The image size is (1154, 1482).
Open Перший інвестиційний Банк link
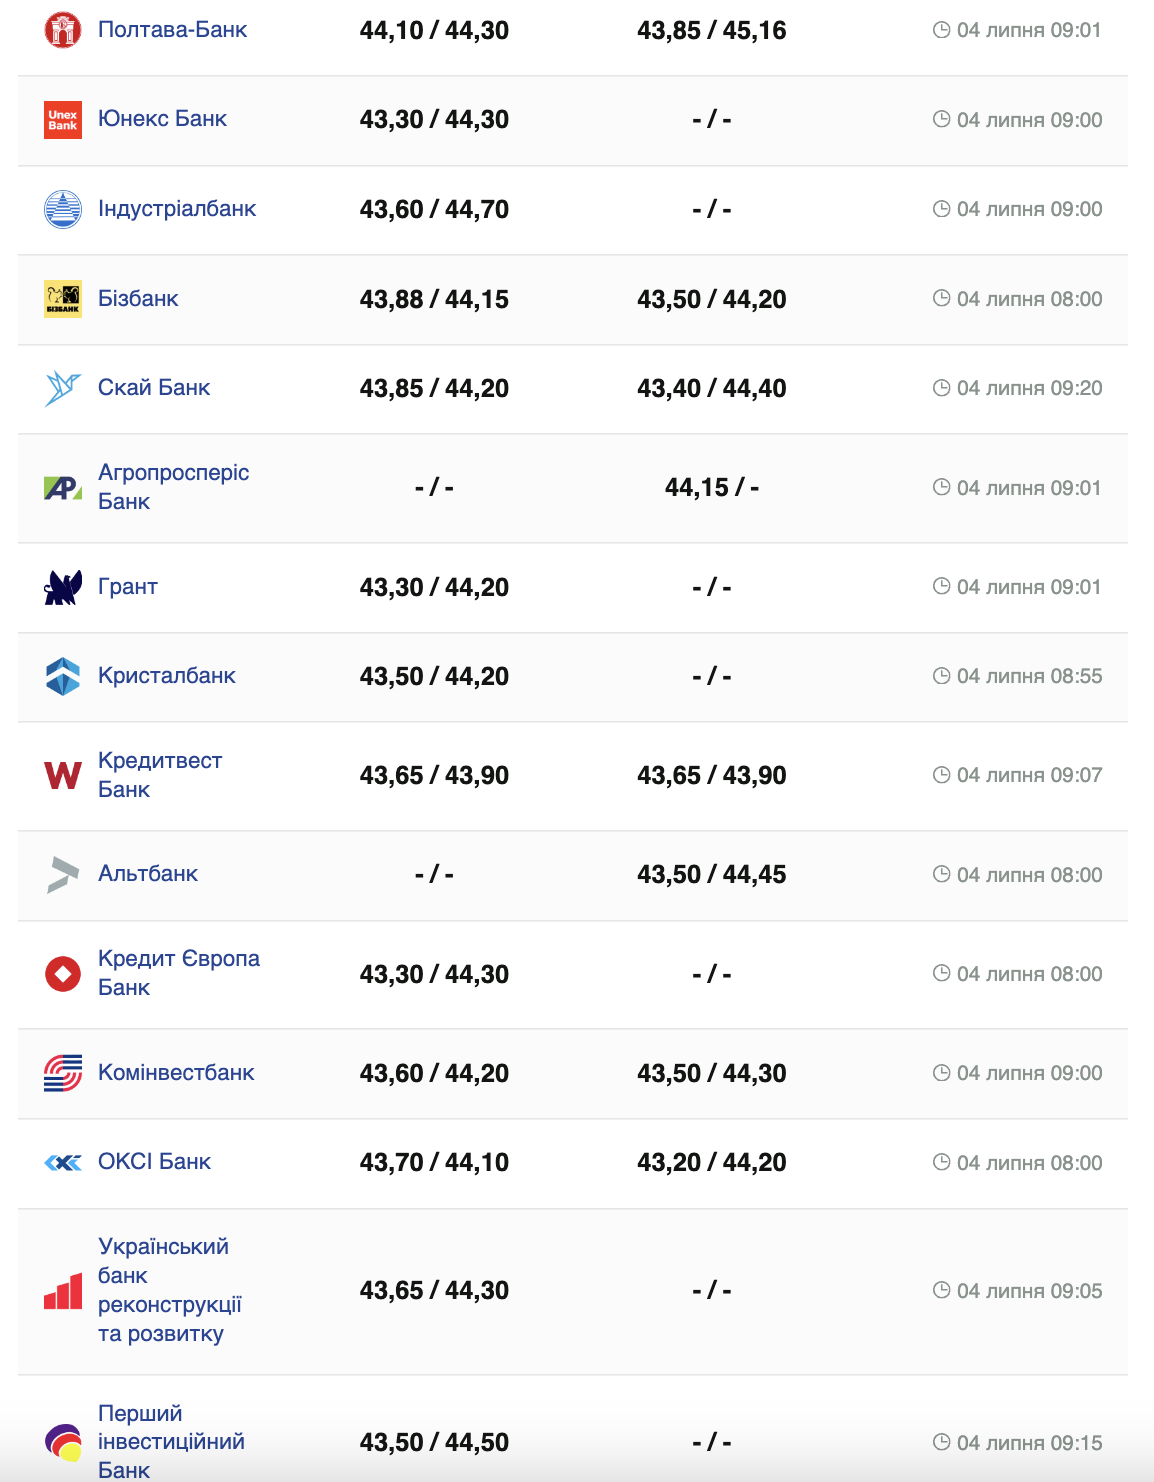click(x=171, y=1442)
